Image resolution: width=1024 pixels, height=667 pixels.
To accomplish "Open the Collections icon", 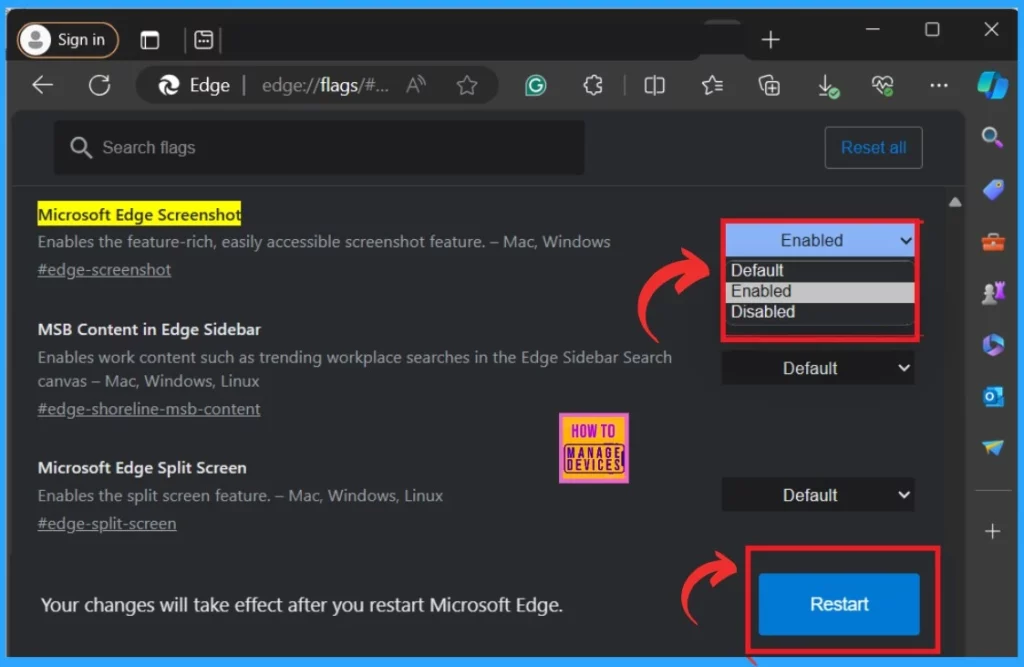I will pyautogui.click(x=769, y=86).
